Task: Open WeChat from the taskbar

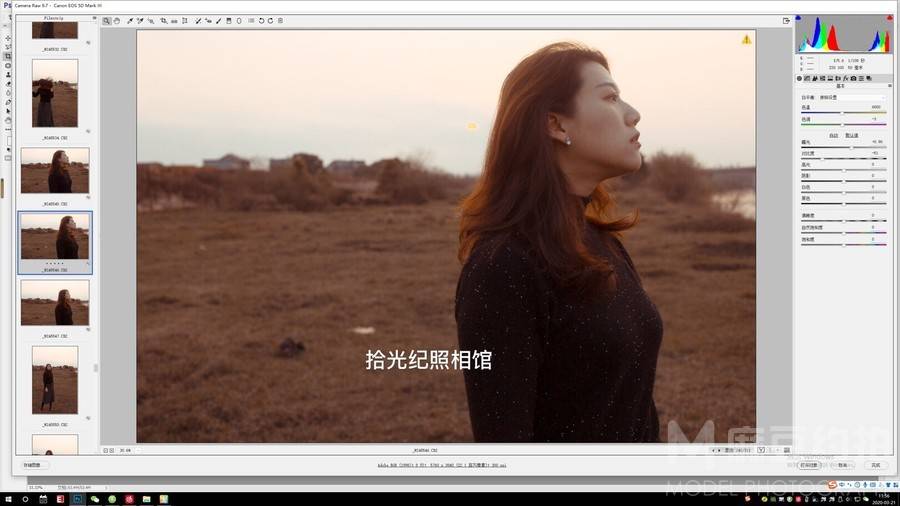Action: click(x=95, y=499)
